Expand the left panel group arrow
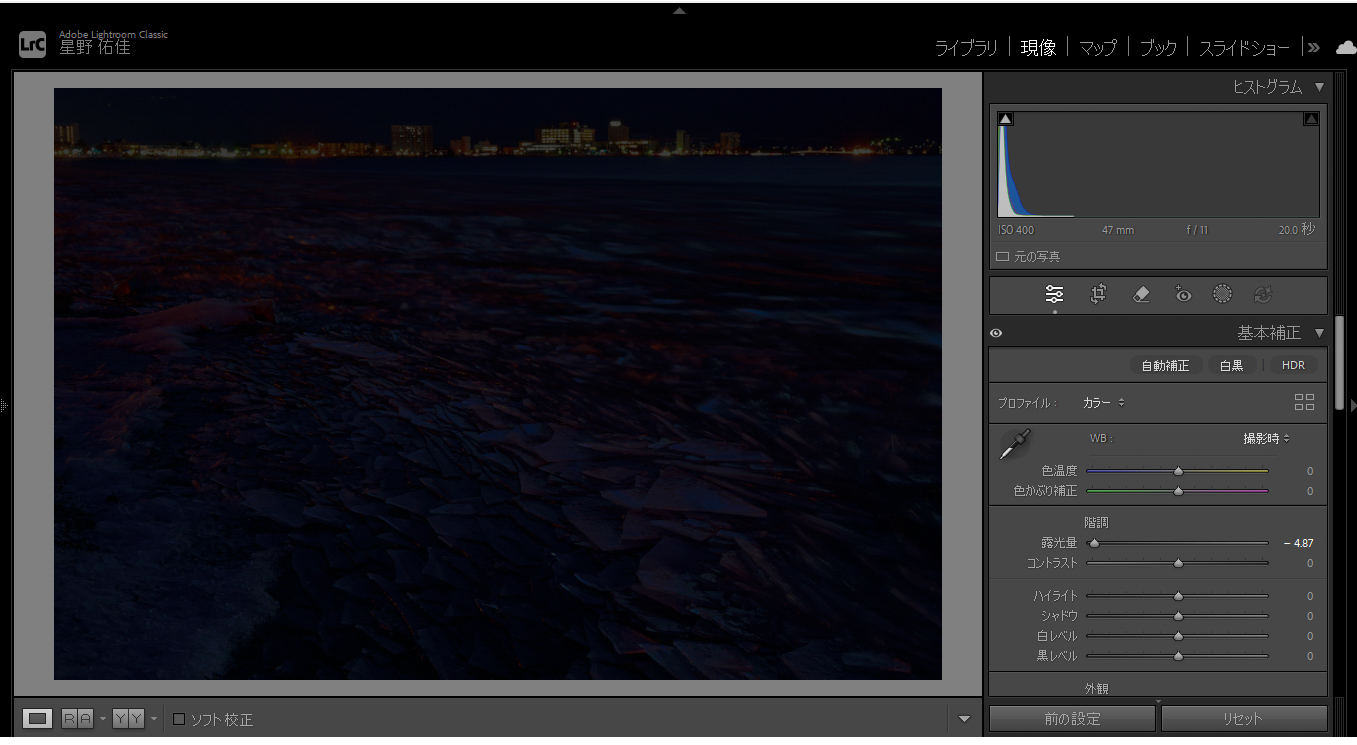Screen dimensions: 1357x745 (x=4, y=405)
